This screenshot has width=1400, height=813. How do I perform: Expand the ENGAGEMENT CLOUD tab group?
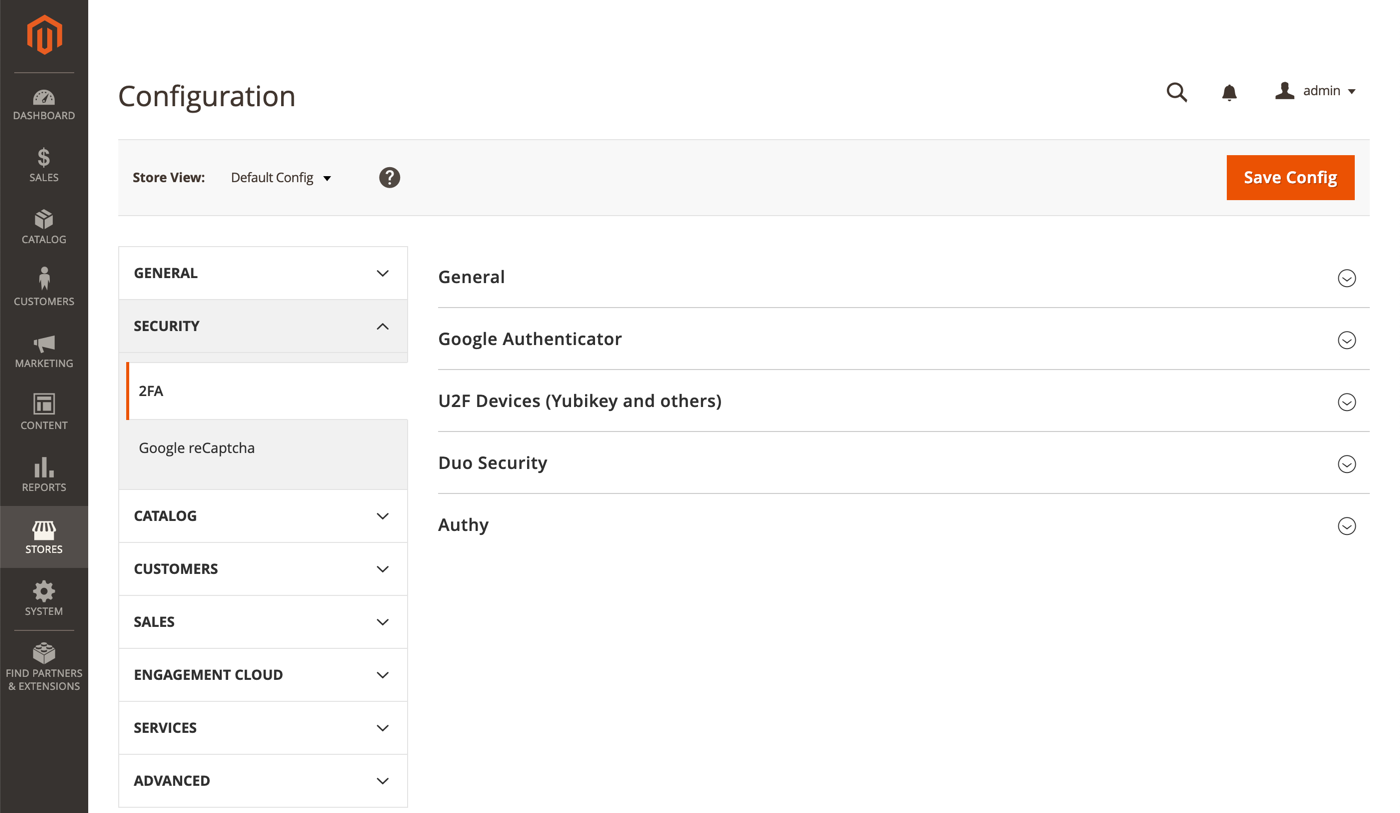coord(263,675)
